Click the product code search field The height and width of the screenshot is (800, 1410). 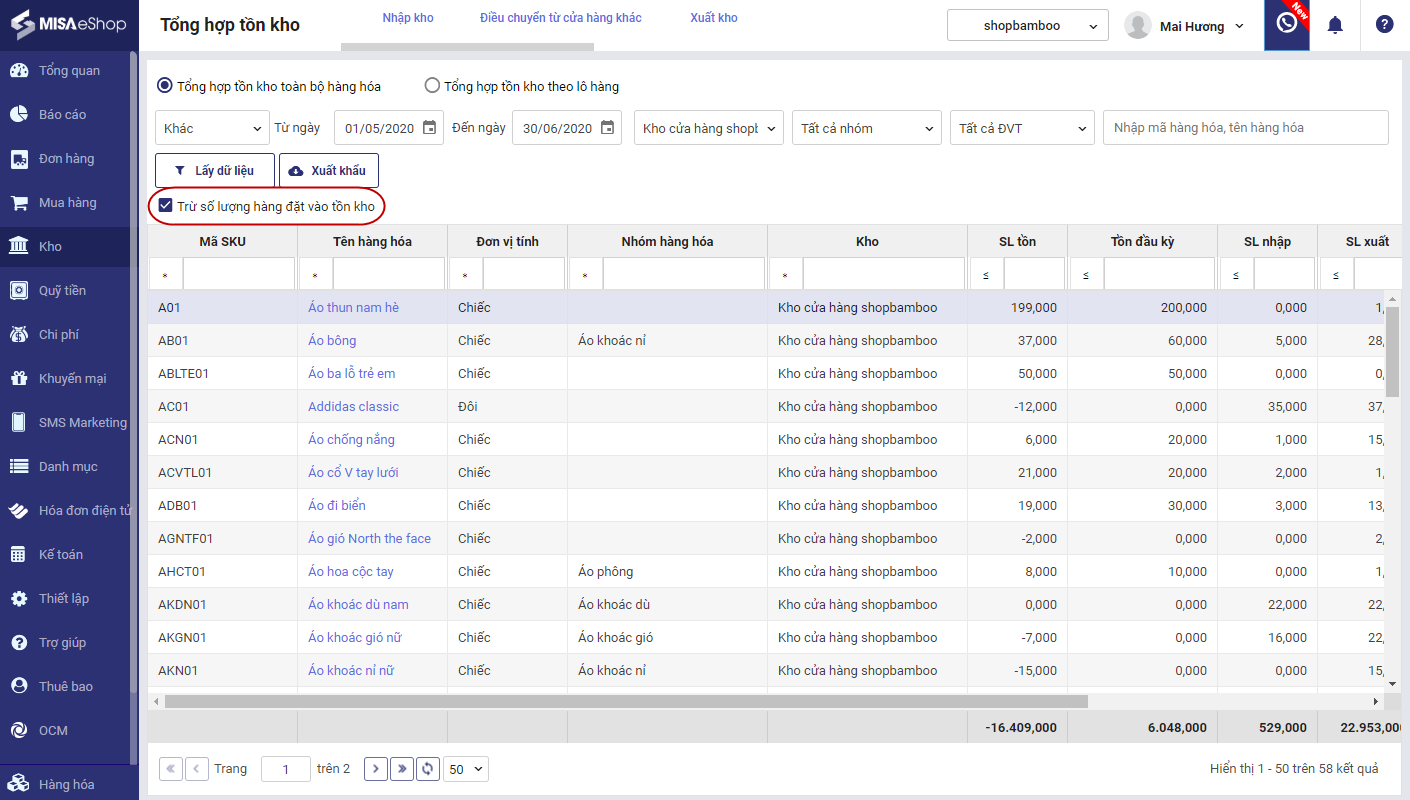point(1245,128)
